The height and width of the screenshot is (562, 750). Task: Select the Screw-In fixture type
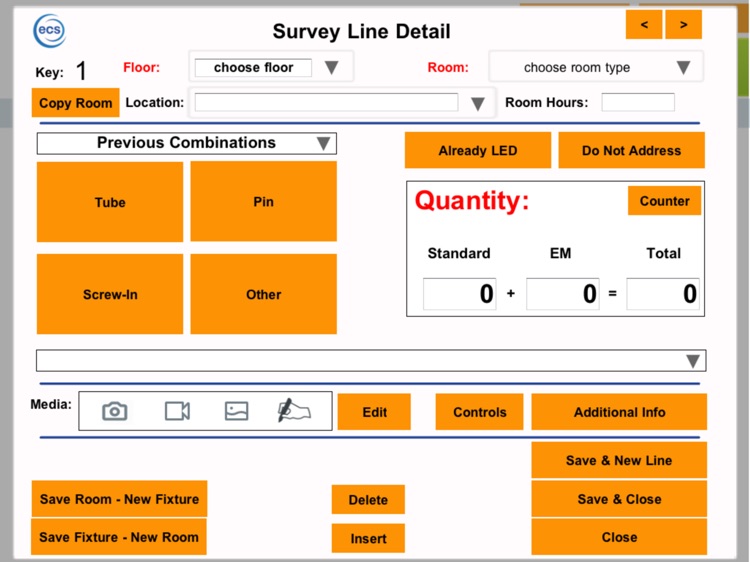tap(110, 294)
